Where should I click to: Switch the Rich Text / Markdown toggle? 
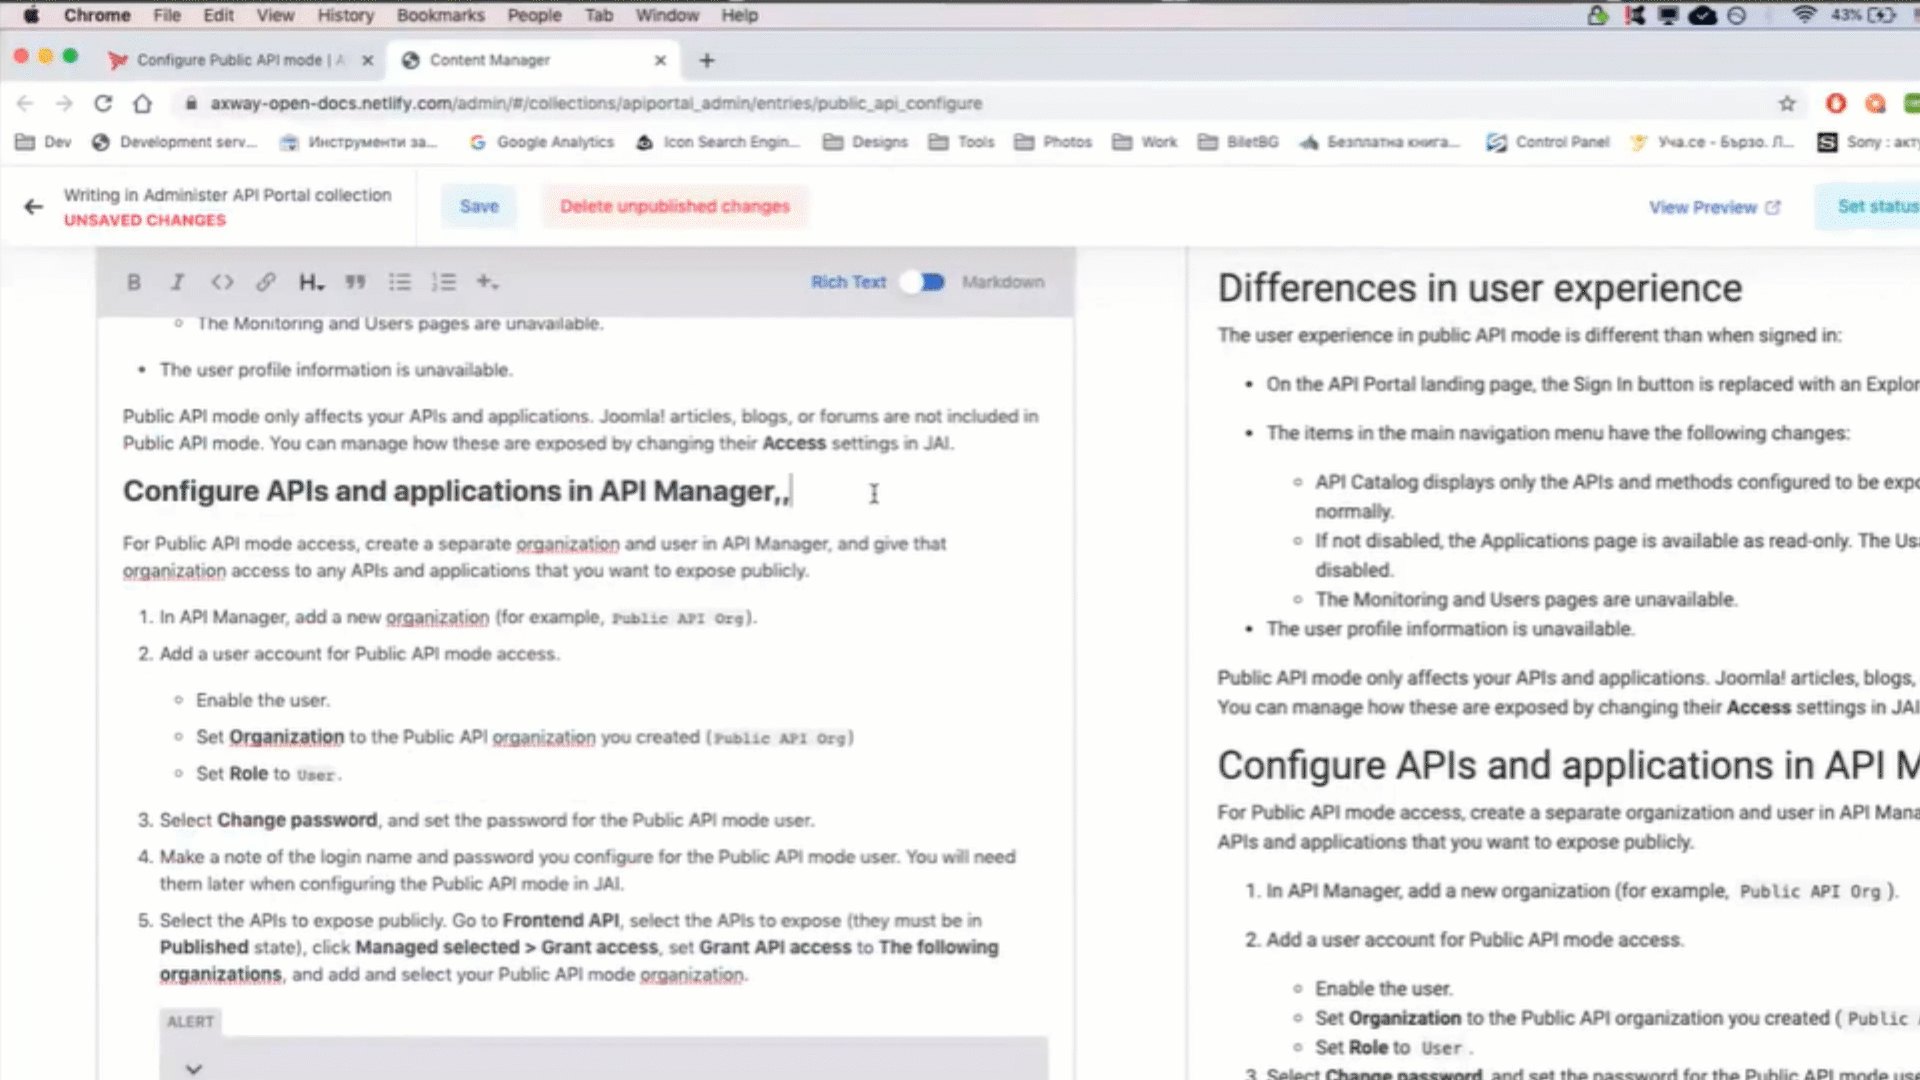click(922, 282)
